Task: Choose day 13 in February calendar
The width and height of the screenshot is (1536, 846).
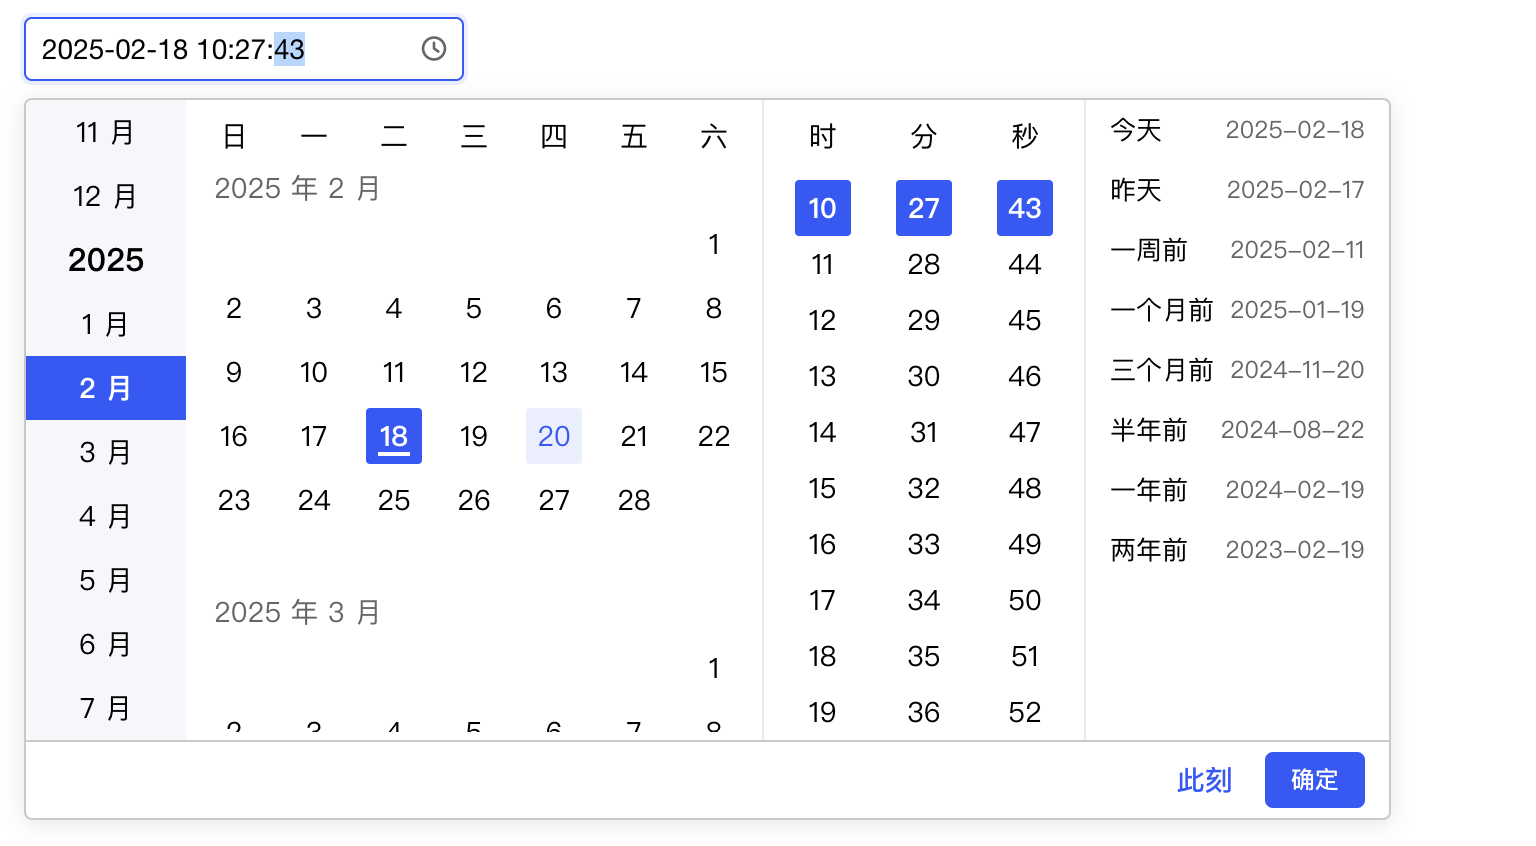Action: click(554, 372)
